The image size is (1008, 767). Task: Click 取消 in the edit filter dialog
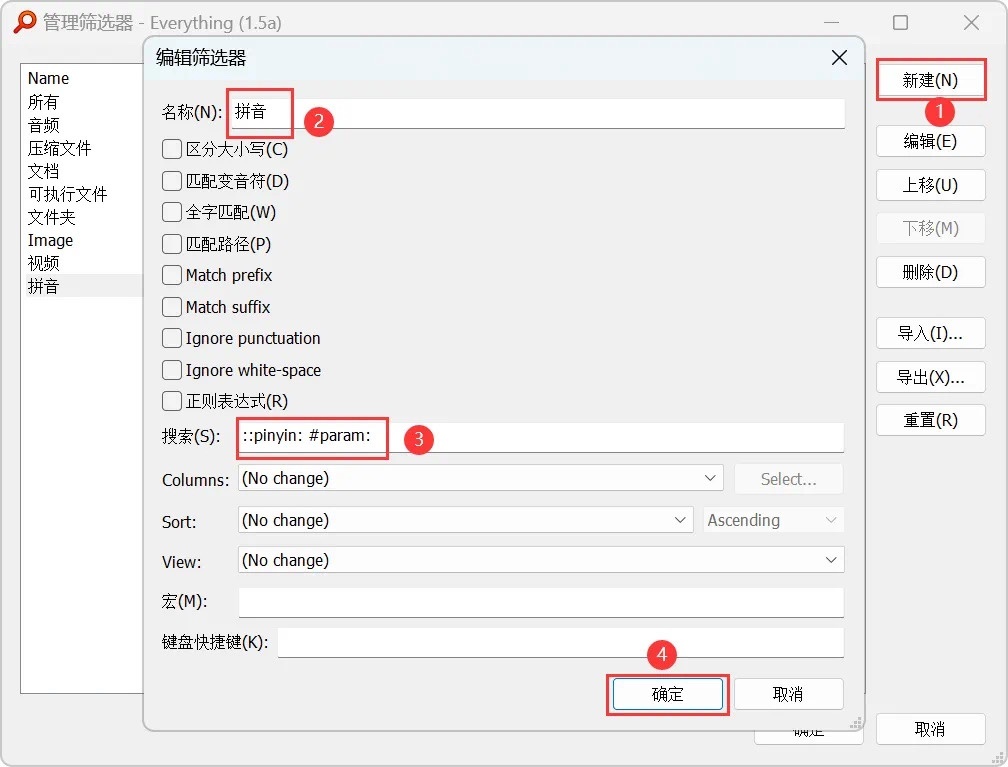pyautogui.click(x=788, y=694)
